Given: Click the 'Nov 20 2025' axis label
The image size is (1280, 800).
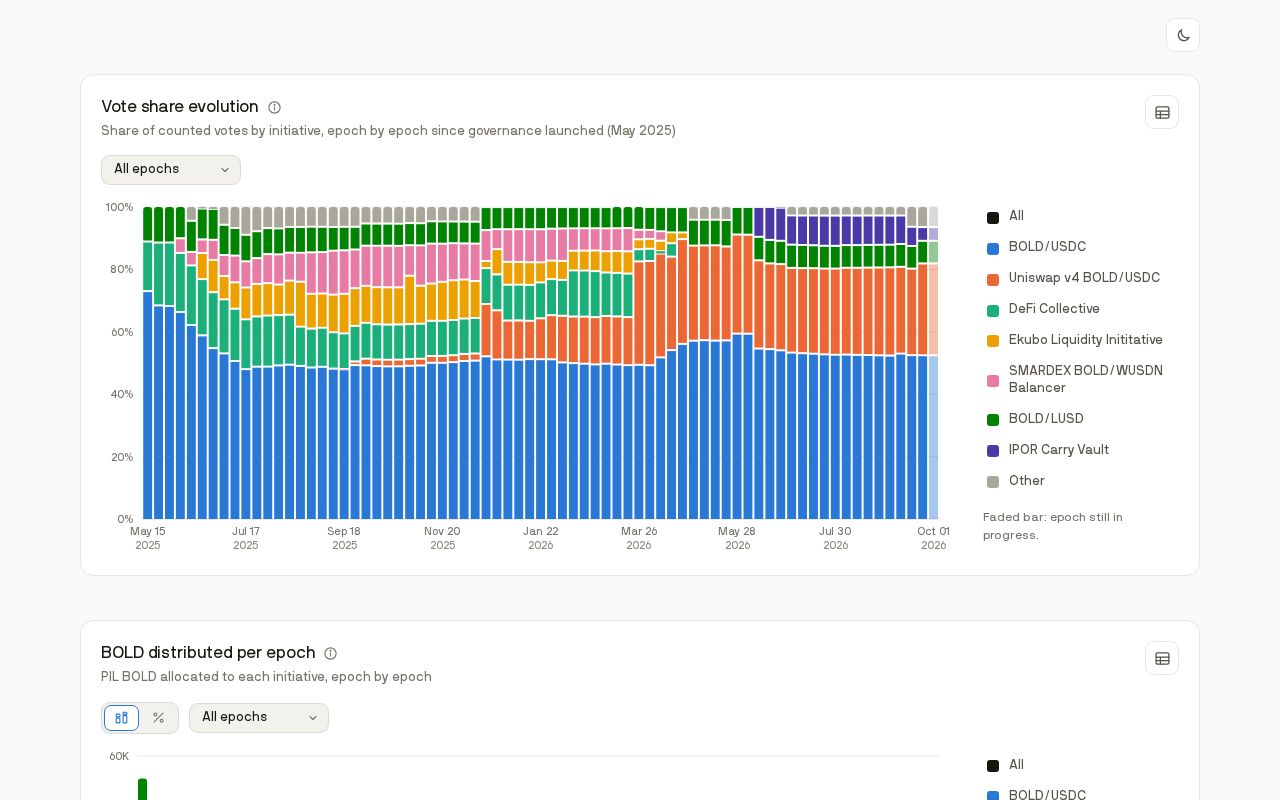Looking at the screenshot, I should coord(442,538).
